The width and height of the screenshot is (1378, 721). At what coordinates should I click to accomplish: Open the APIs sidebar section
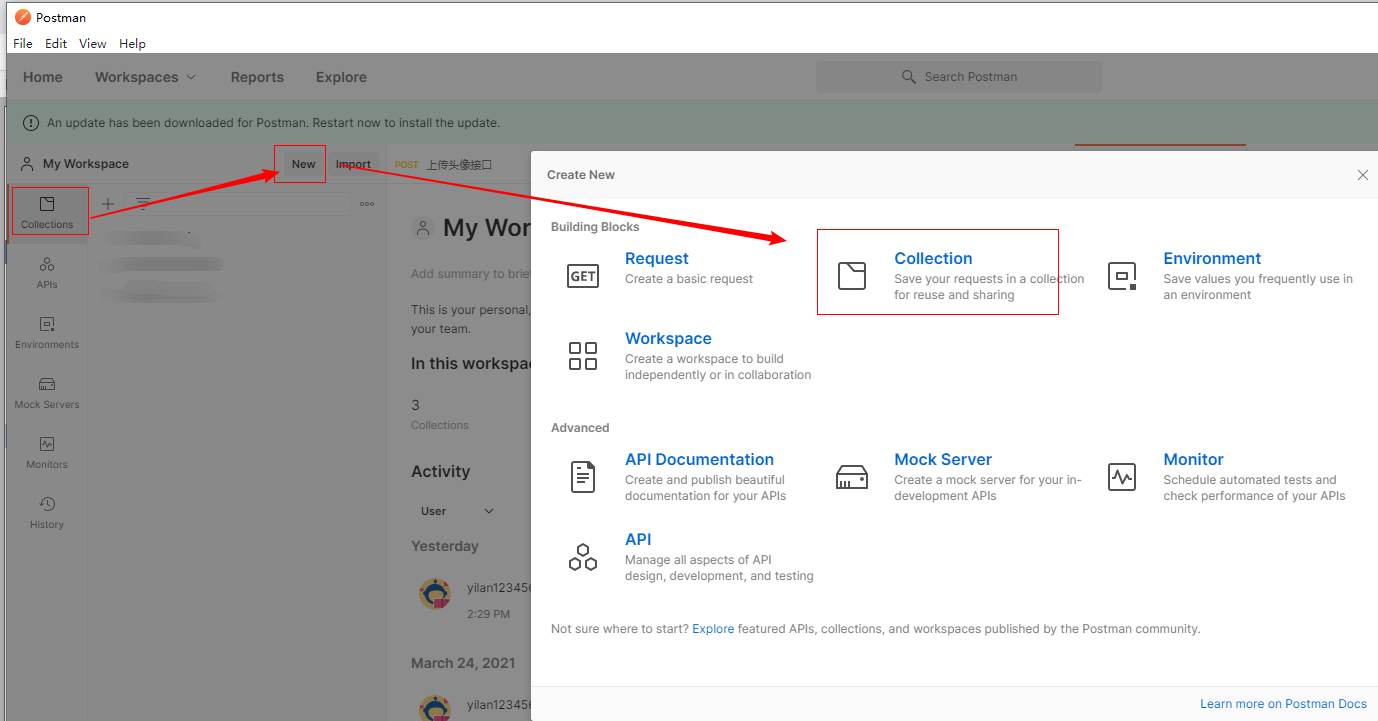[47, 272]
